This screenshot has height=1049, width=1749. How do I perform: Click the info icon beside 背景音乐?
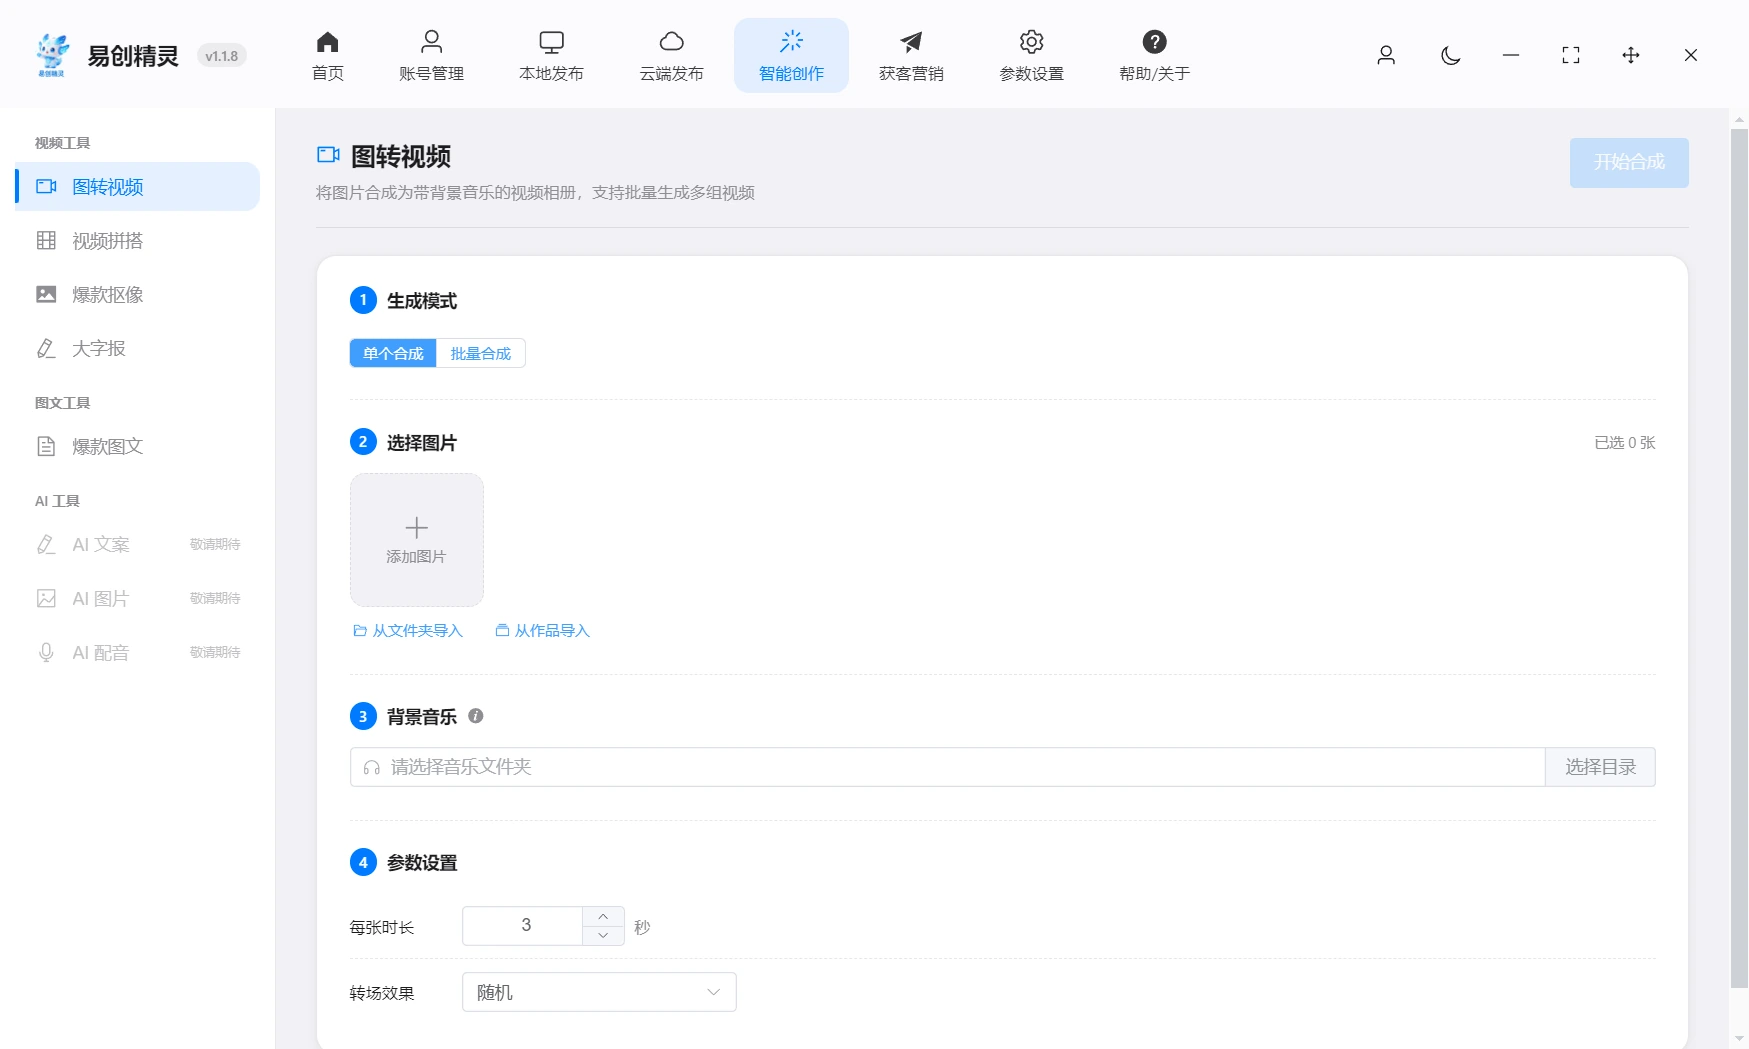(476, 716)
